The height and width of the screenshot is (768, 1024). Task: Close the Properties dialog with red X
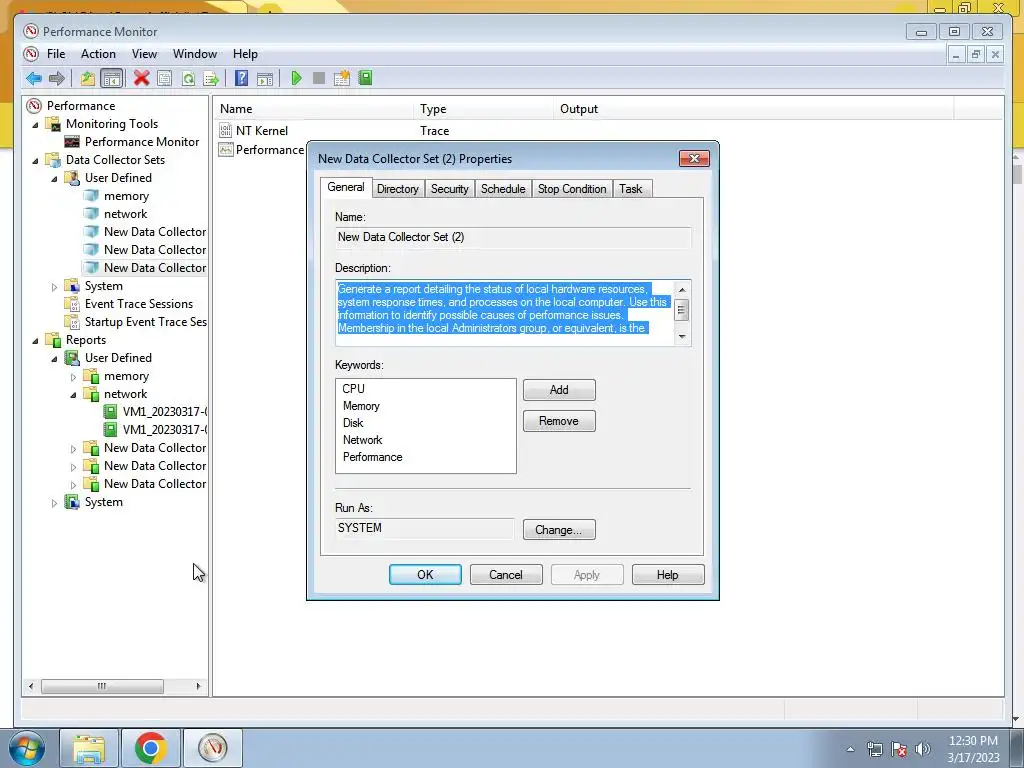(x=694, y=159)
